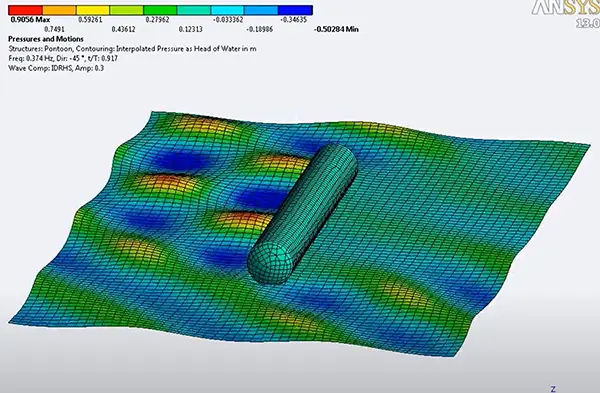The width and height of the screenshot is (600, 393).
Task: Click the red legend color band
Action: coord(25,10)
